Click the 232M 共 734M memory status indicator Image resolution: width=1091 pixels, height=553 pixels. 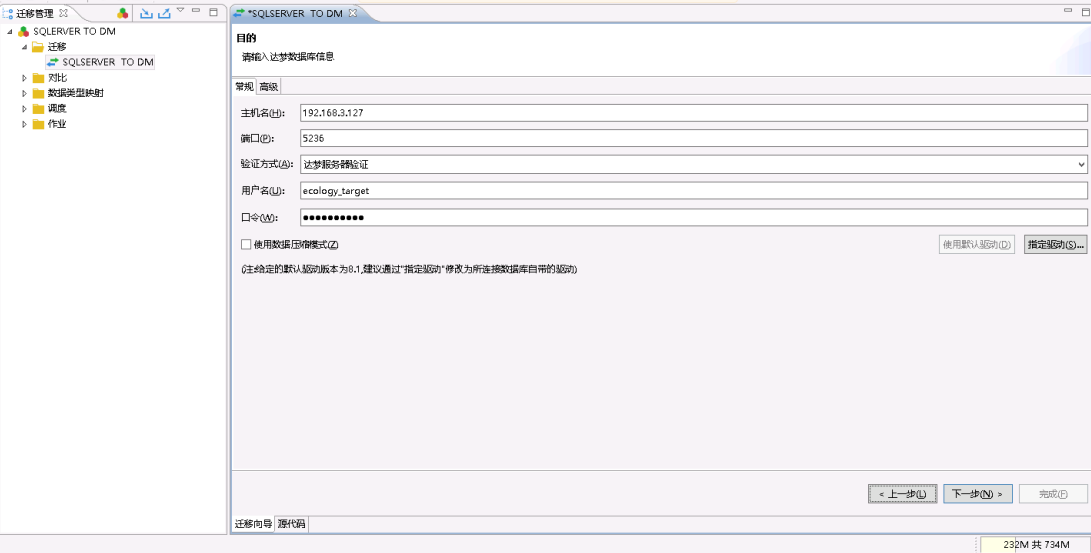coord(1035,545)
